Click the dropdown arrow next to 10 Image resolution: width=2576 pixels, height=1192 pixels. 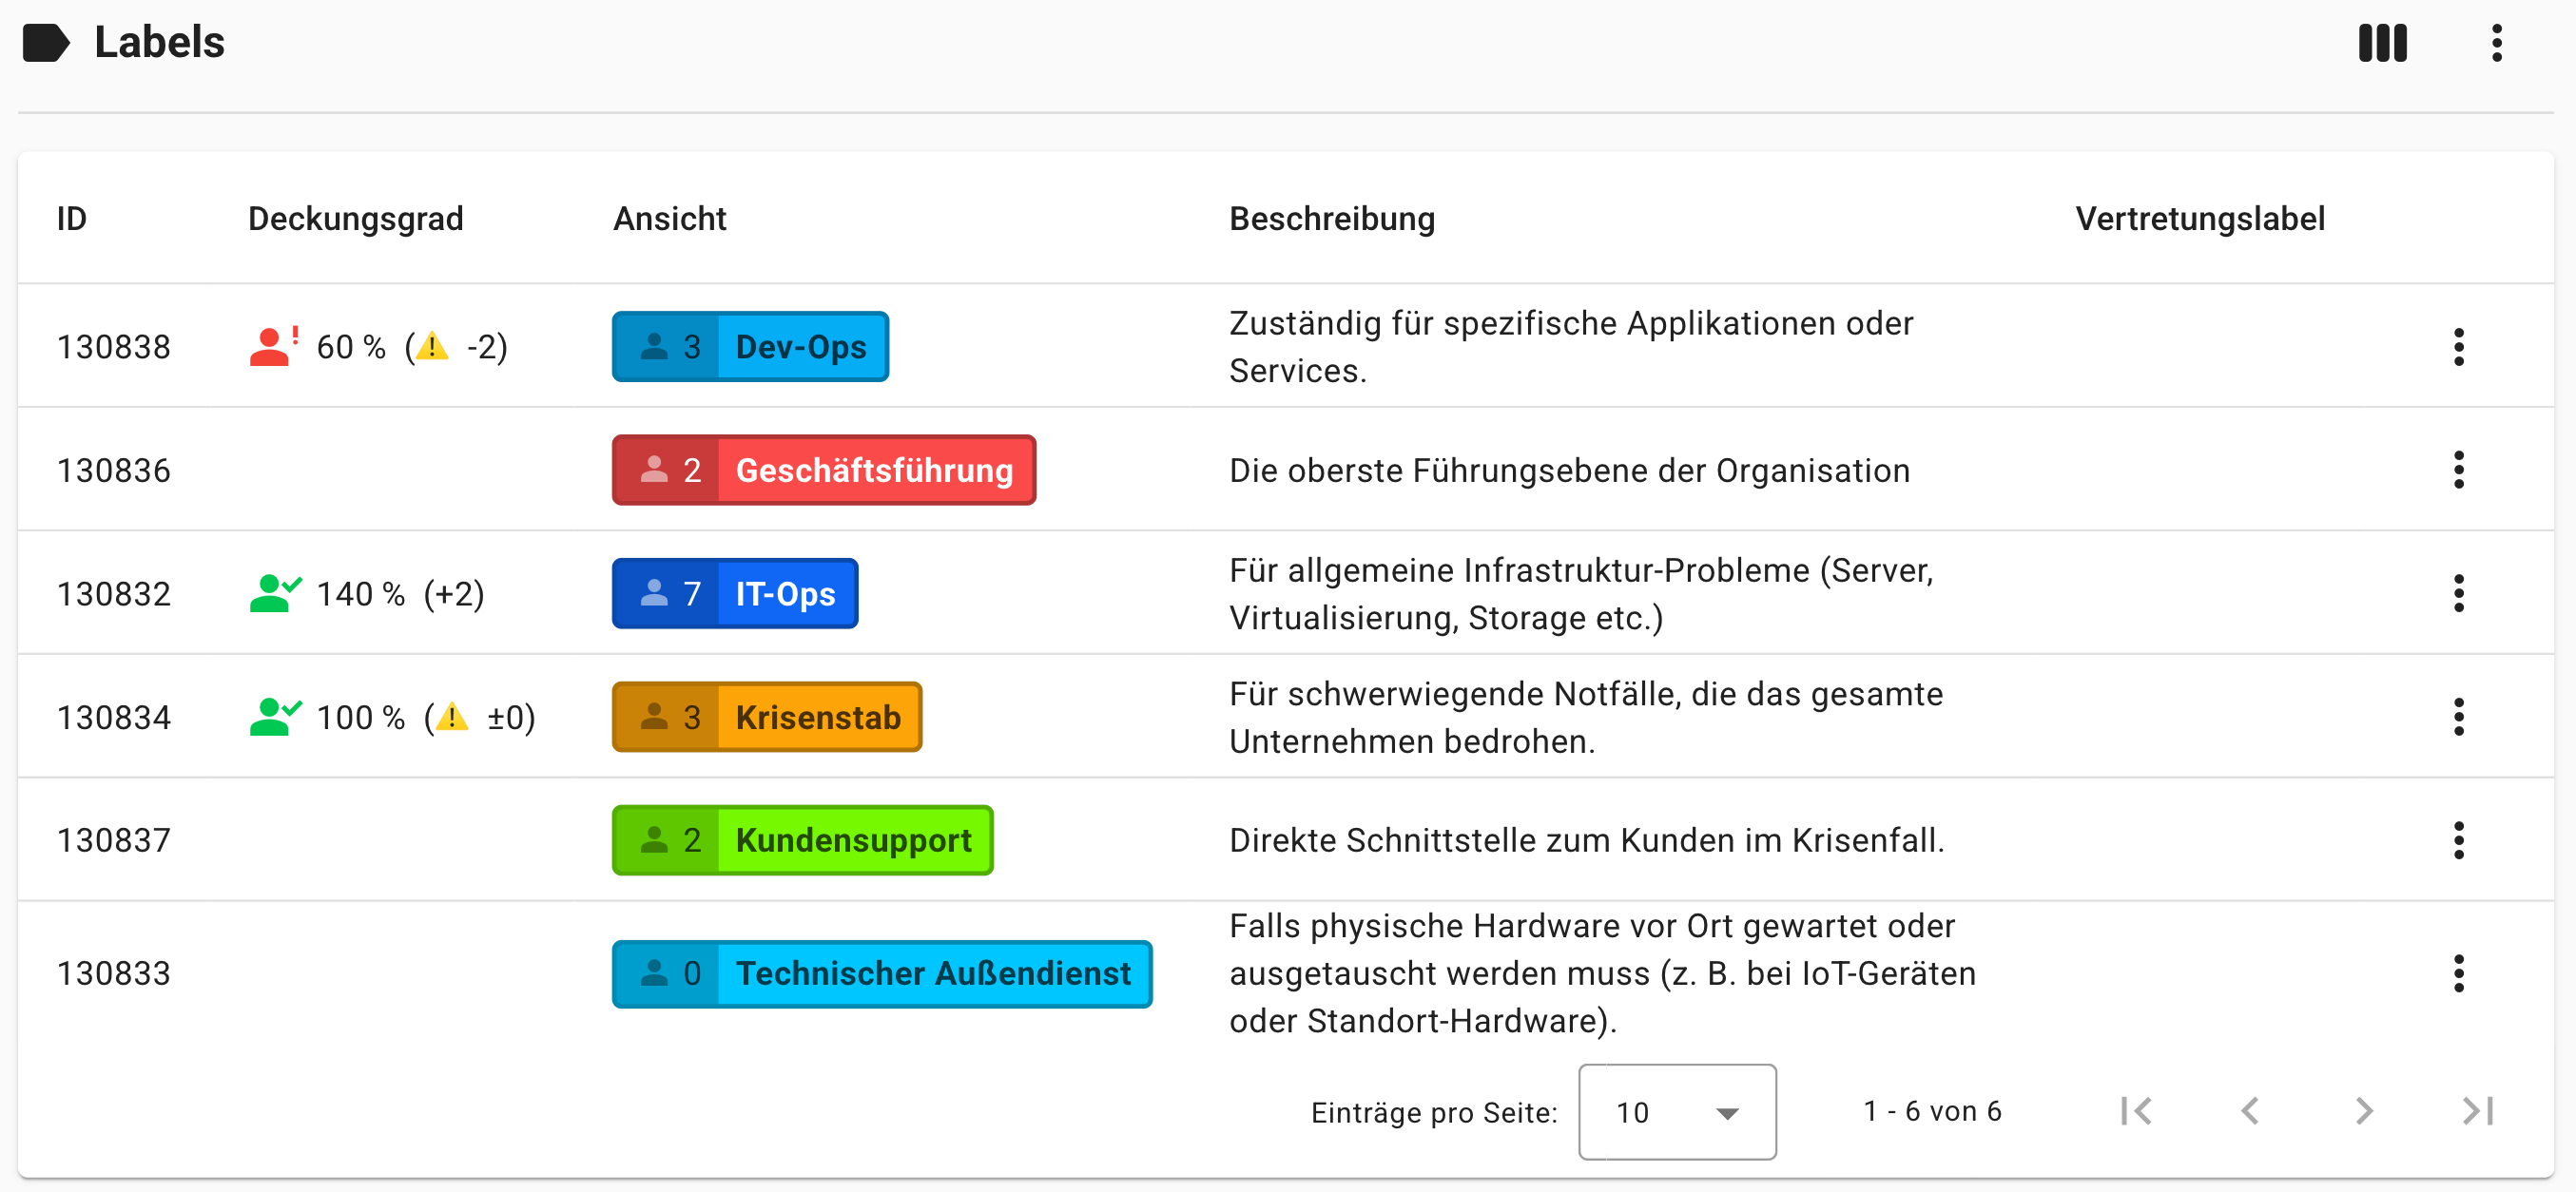point(1729,1112)
